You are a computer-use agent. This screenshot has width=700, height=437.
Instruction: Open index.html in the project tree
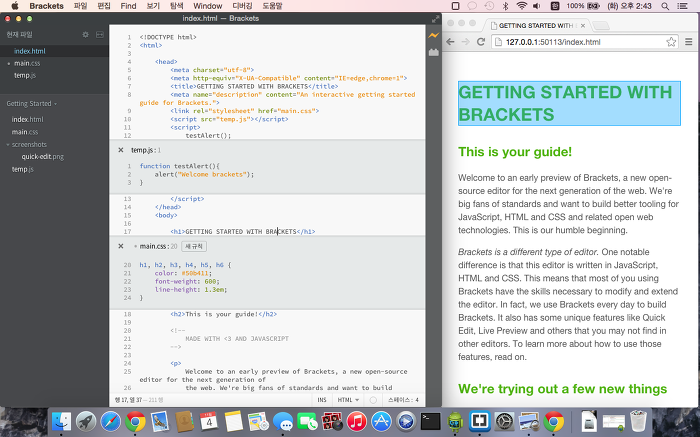point(28,119)
